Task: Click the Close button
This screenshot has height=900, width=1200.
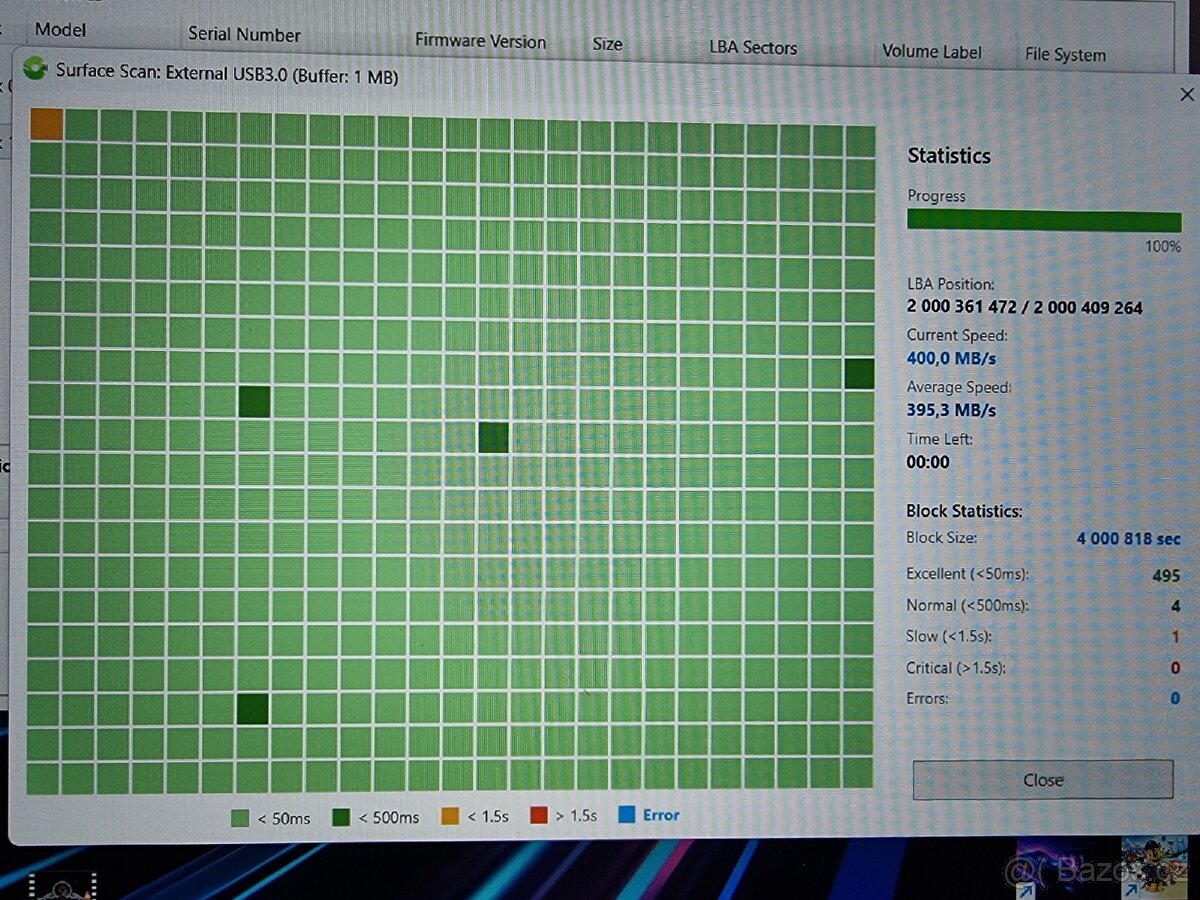Action: pyautogui.click(x=1043, y=780)
